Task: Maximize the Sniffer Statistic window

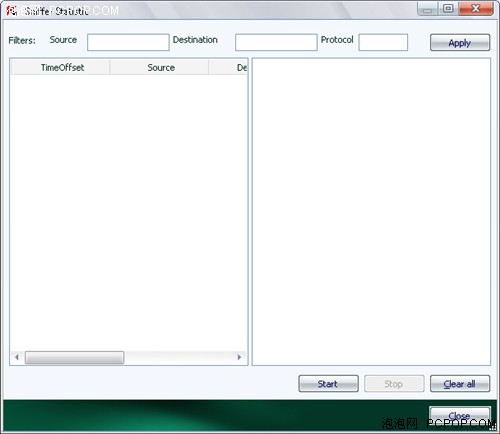Action: click(448, 8)
